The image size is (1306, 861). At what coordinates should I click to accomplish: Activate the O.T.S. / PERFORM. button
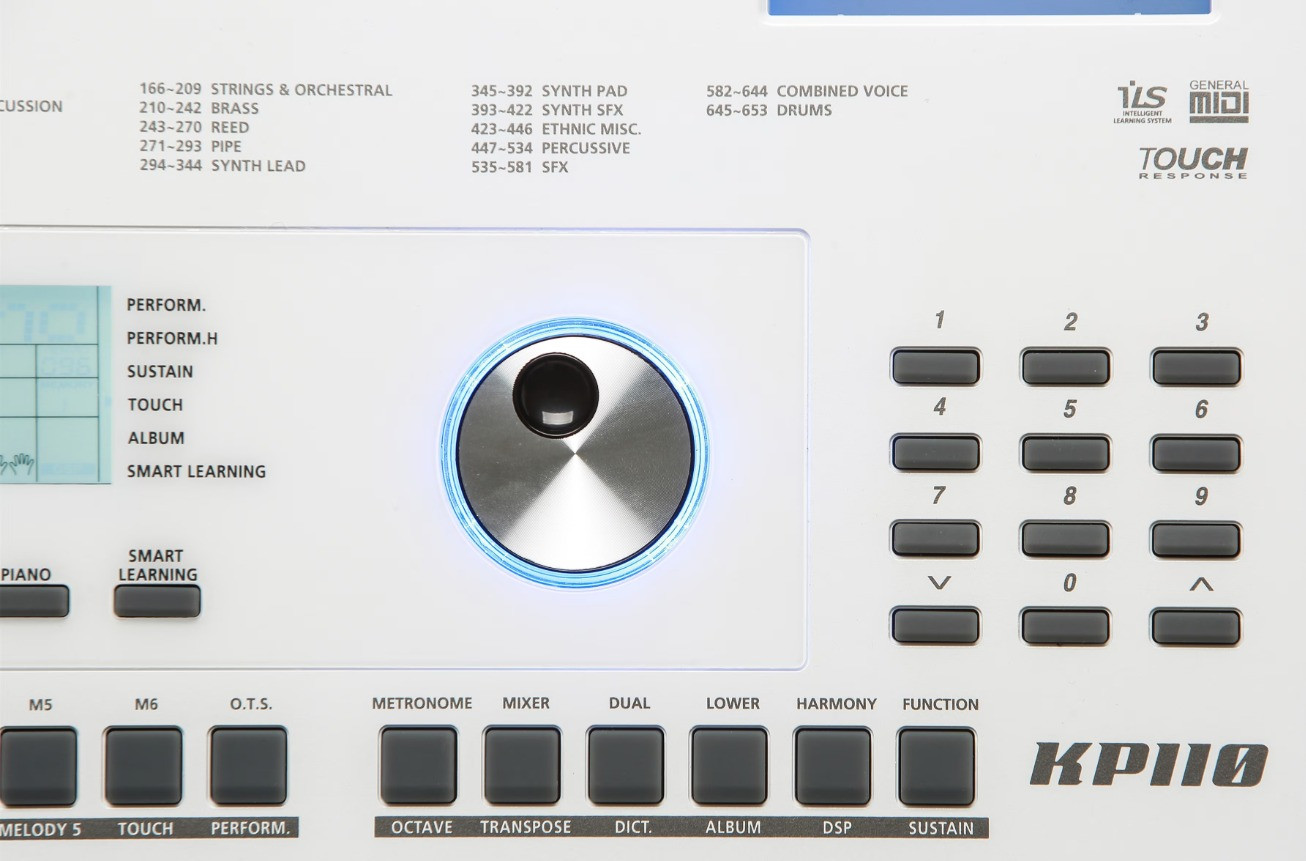pyautogui.click(x=248, y=766)
